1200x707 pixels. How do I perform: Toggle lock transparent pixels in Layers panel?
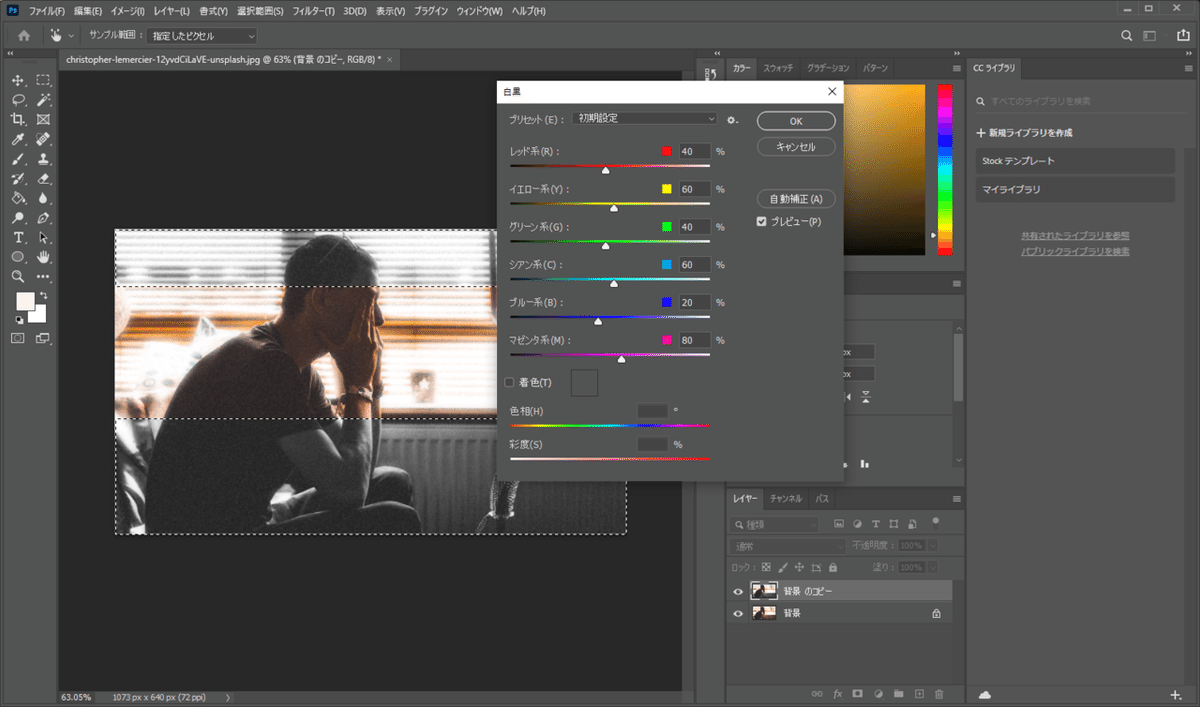click(x=765, y=567)
